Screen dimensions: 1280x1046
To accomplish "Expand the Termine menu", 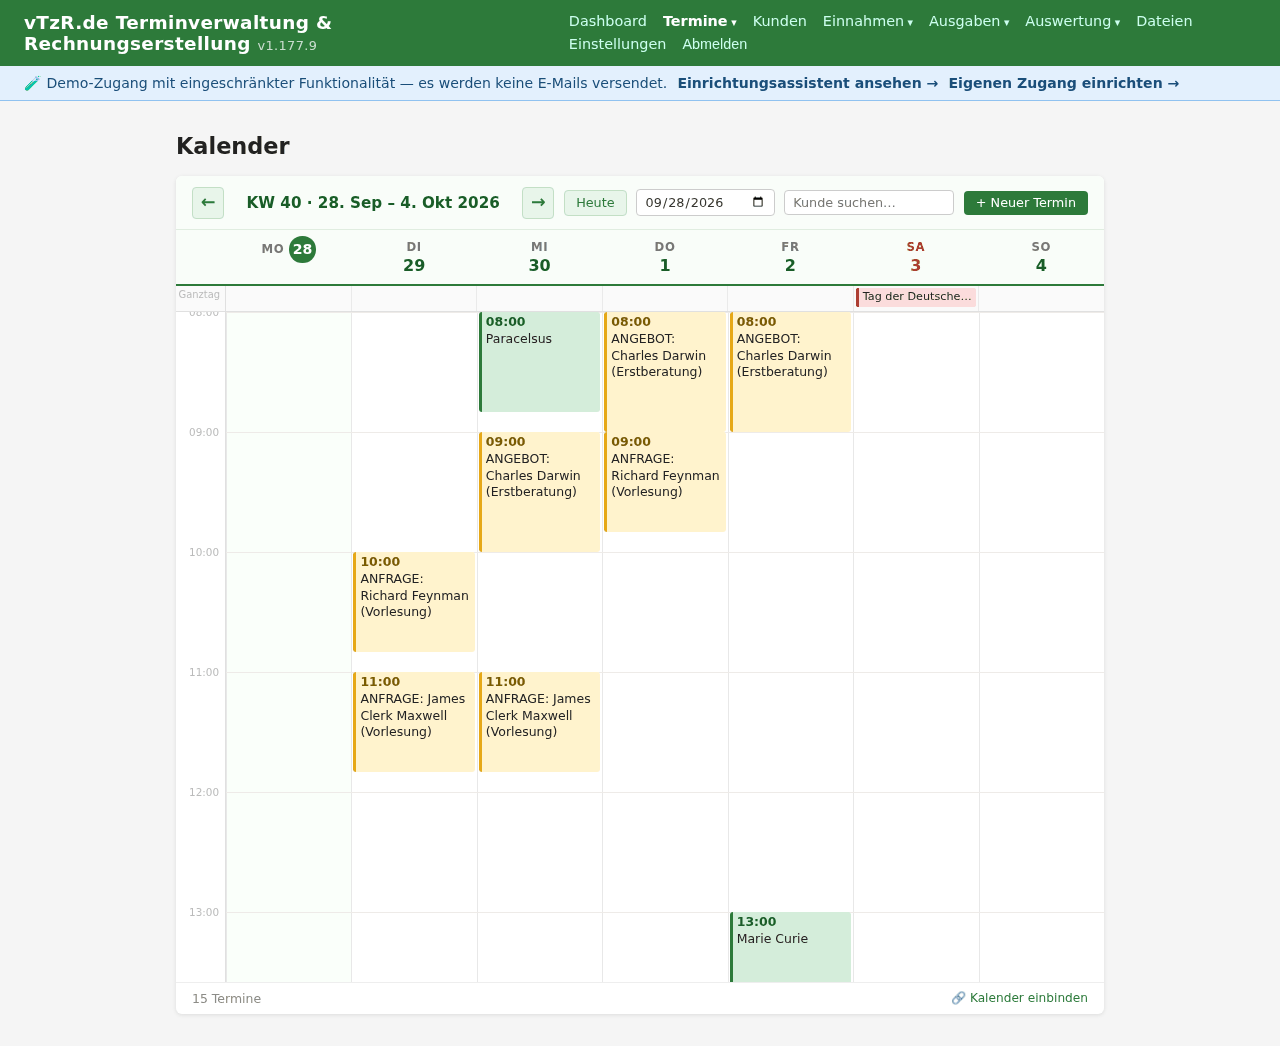I will (699, 21).
